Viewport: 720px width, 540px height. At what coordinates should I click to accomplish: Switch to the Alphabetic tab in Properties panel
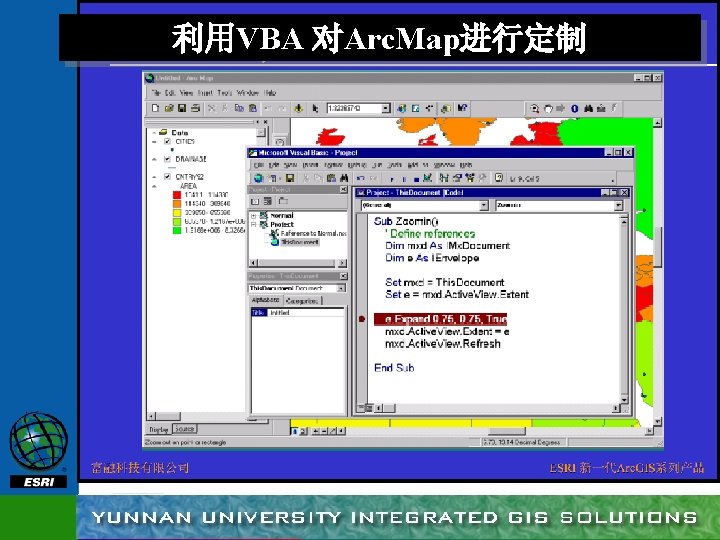click(x=266, y=300)
